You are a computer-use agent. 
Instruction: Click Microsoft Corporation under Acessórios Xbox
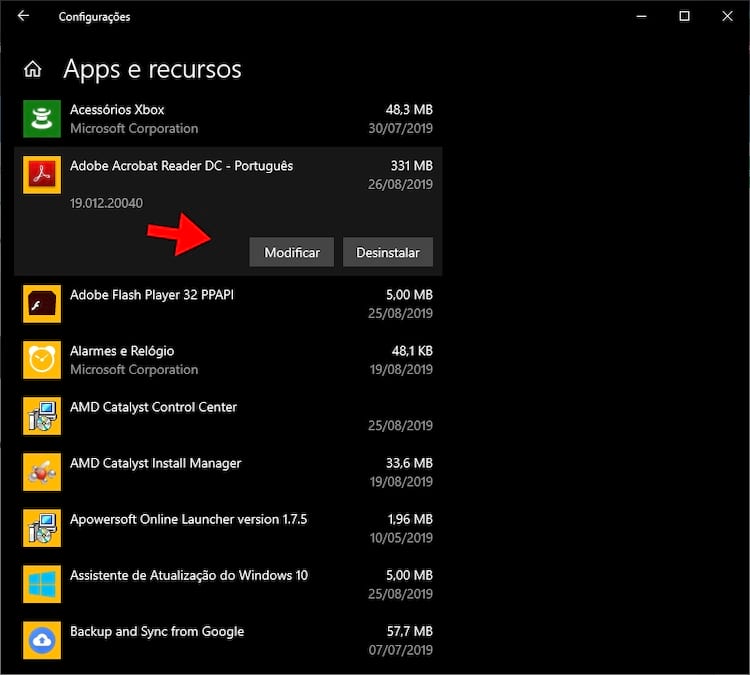coord(134,129)
